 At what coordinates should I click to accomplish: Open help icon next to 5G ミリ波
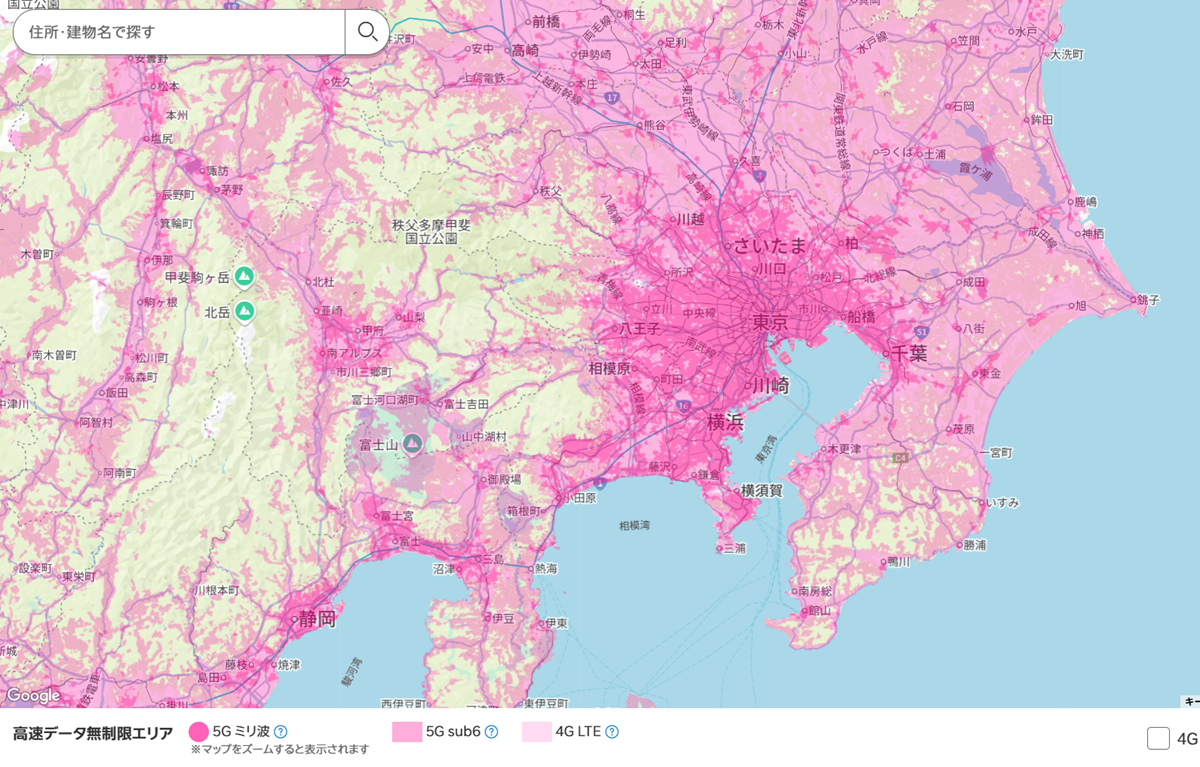281,732
